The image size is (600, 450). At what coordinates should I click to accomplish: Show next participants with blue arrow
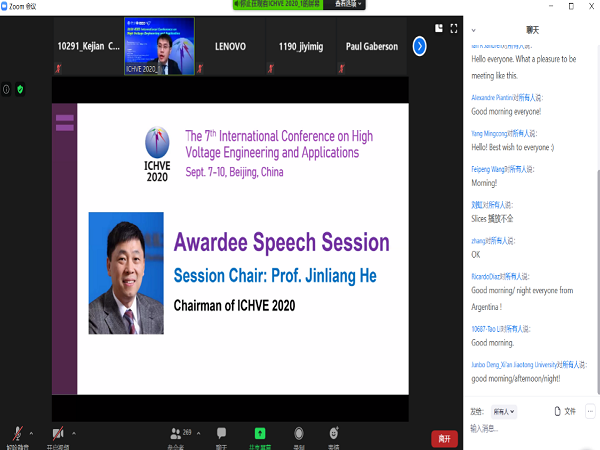pos(420,46)
